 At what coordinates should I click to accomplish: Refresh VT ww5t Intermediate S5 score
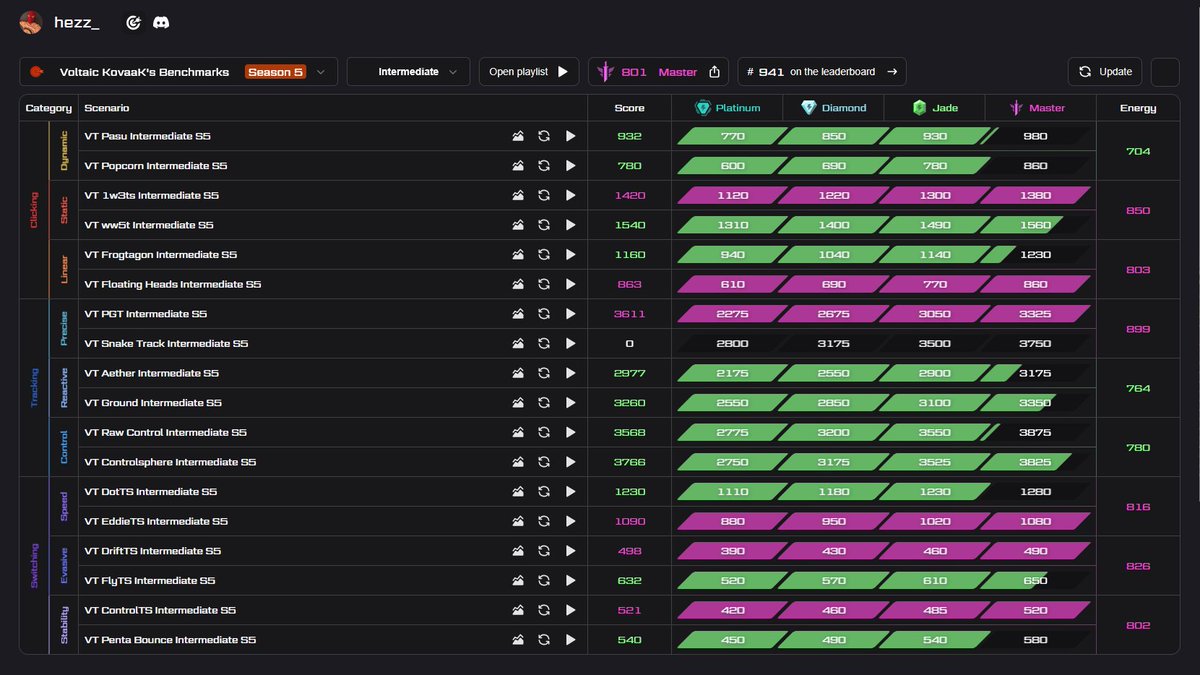click(544, 225)
